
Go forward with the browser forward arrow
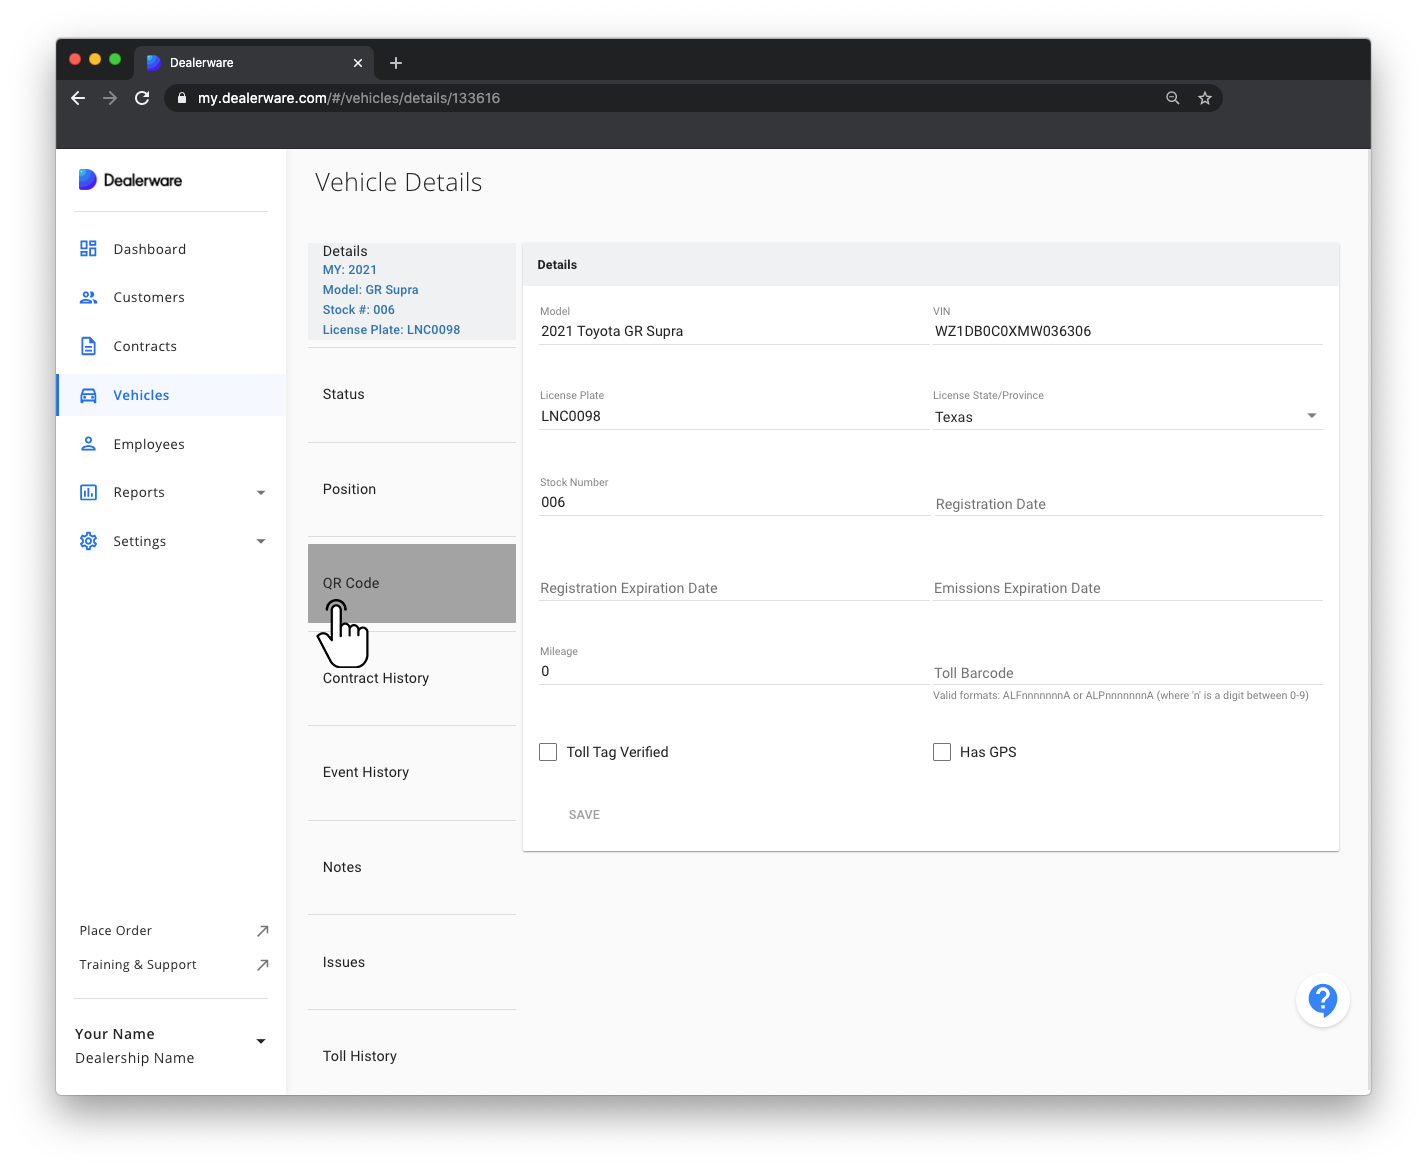click(110, 98)
